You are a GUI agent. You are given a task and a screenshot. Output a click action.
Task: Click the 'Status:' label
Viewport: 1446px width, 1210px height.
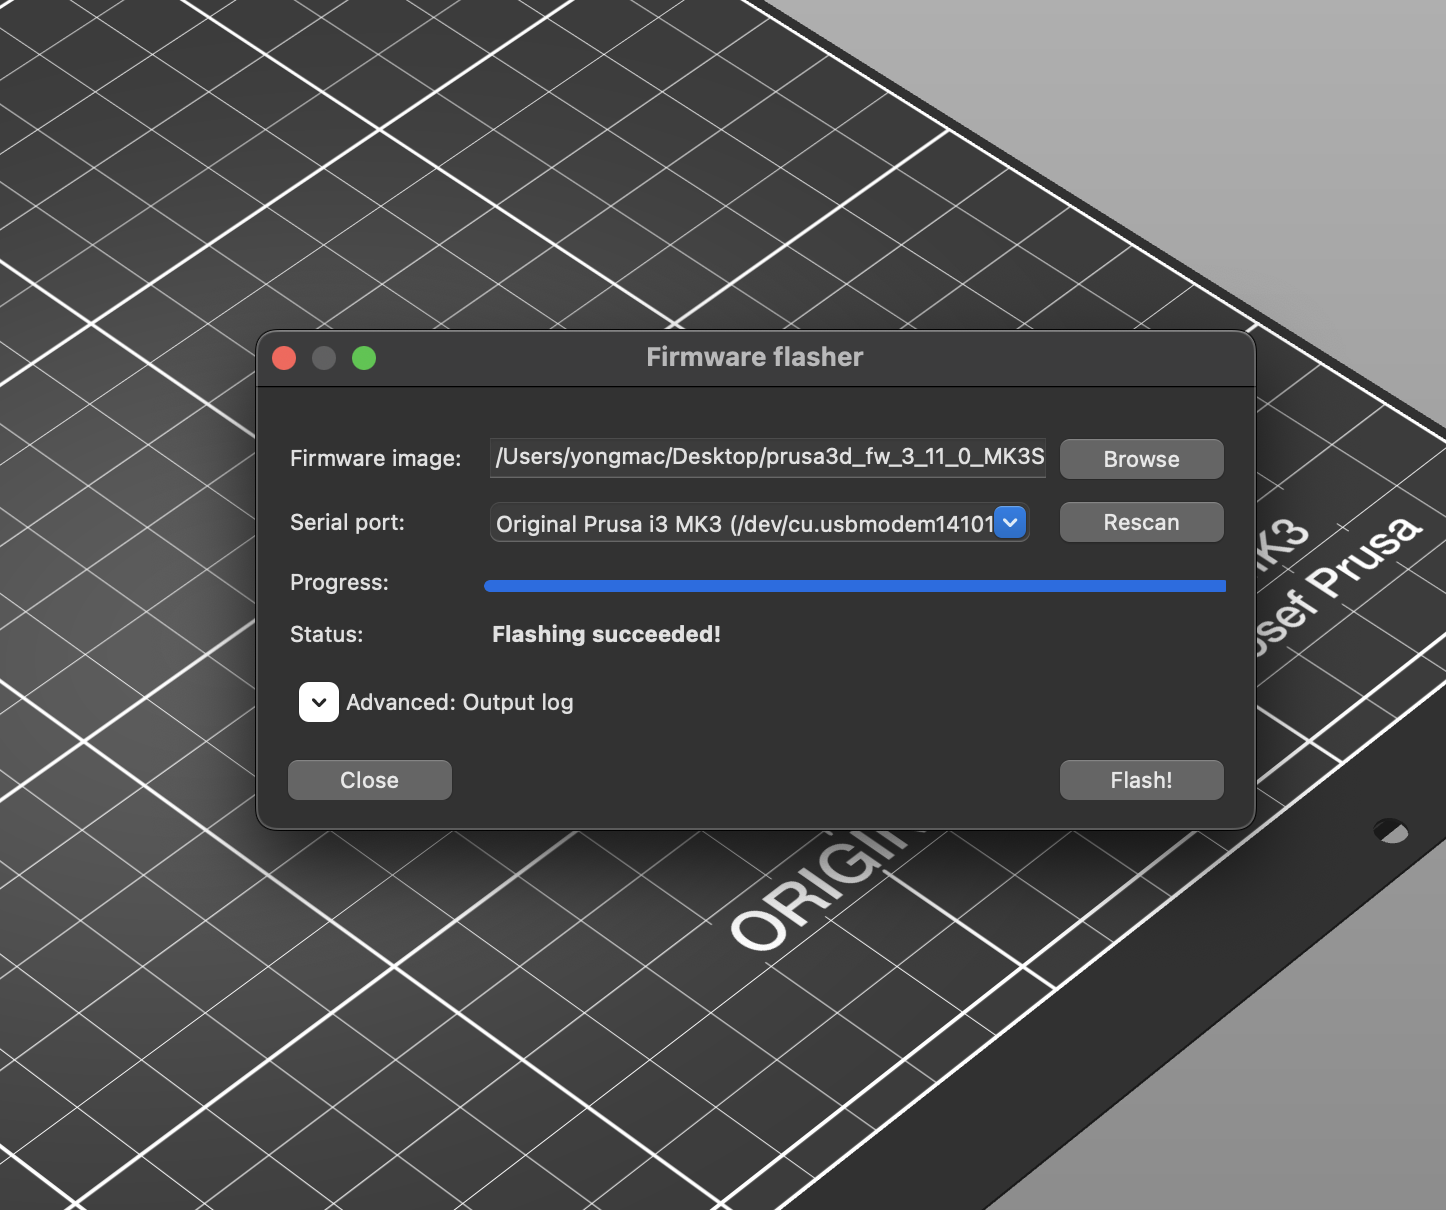click(327, 634)
